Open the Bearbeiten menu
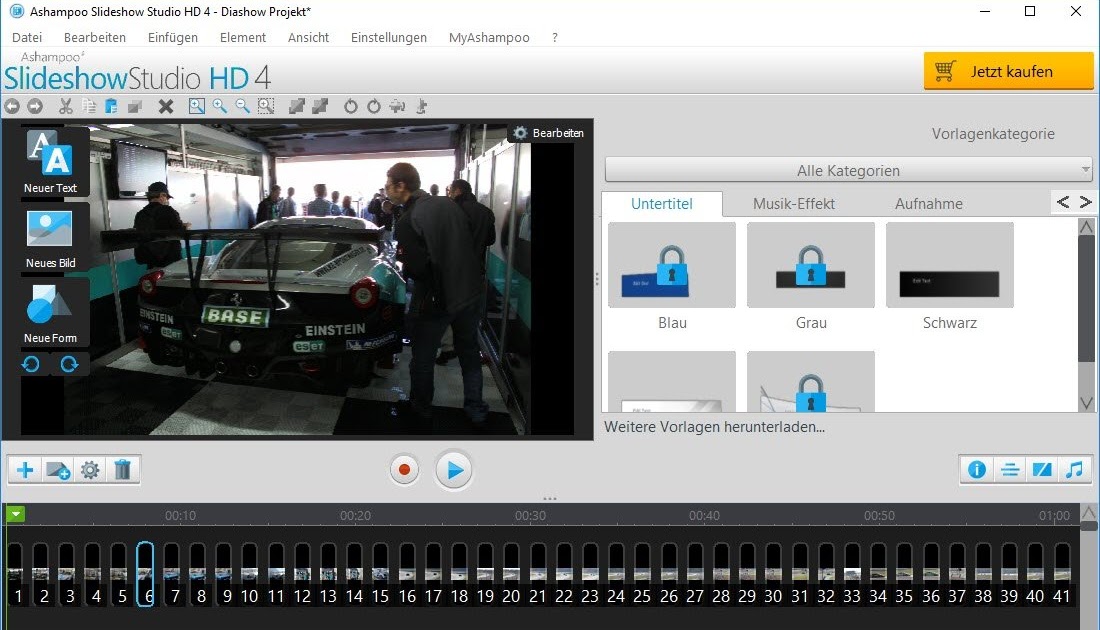 click(x=95, y=37)
